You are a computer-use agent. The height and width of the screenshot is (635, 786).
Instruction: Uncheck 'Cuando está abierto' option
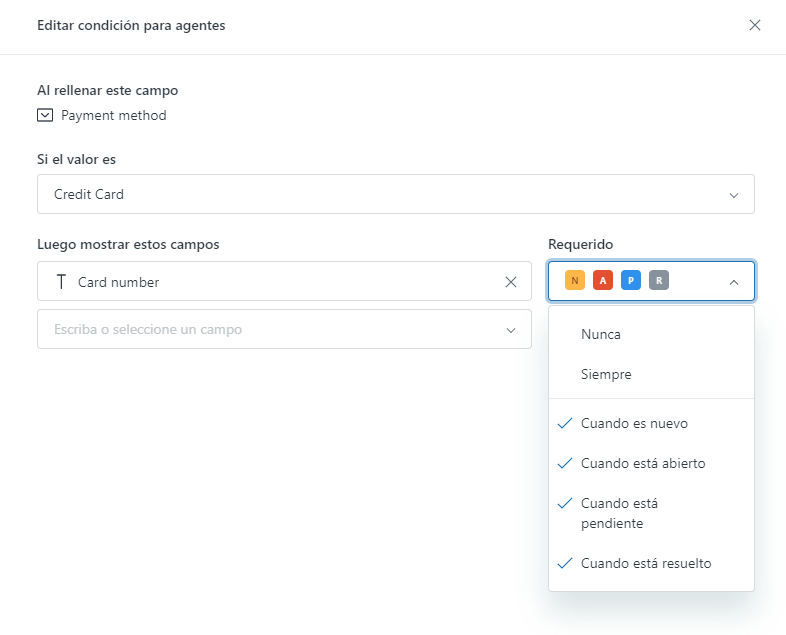[x=642, y=463]
